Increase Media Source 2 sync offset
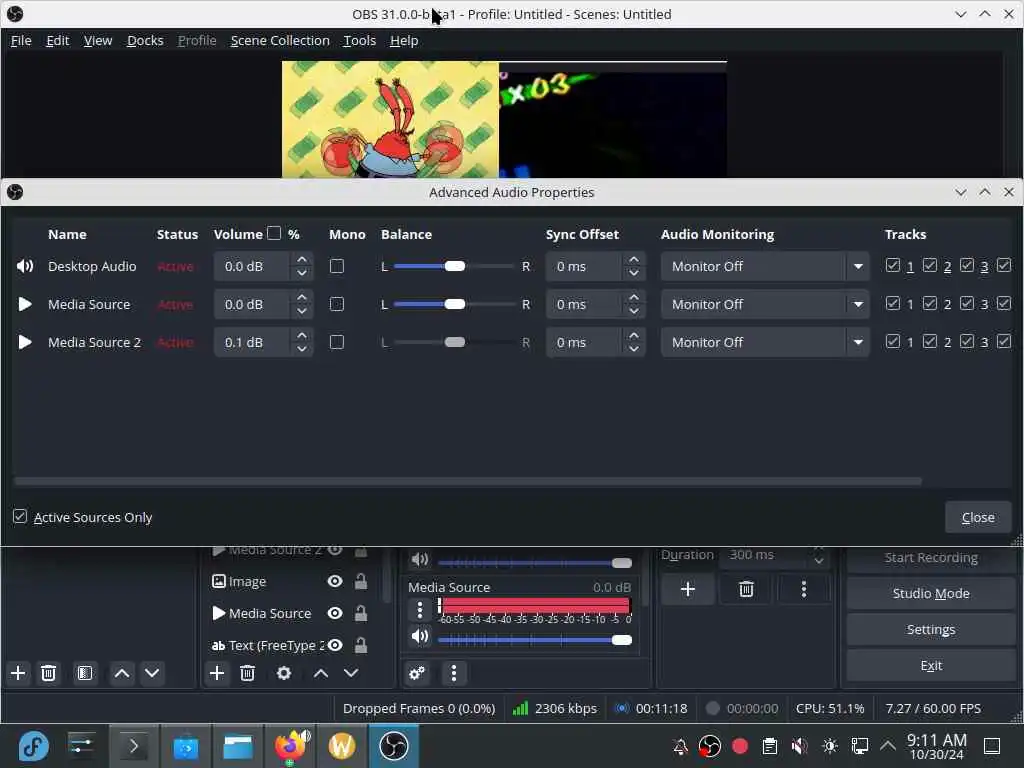Screen dimensions: 1024x768 tap(633, 336)
